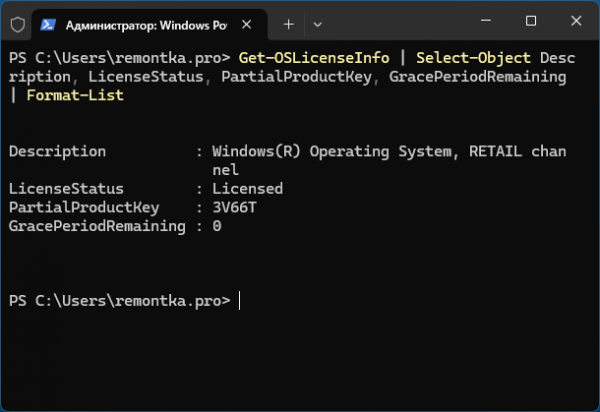Click the grace period value 0
The width and height of the screenshot is (600, 412).
click(217, 226)
